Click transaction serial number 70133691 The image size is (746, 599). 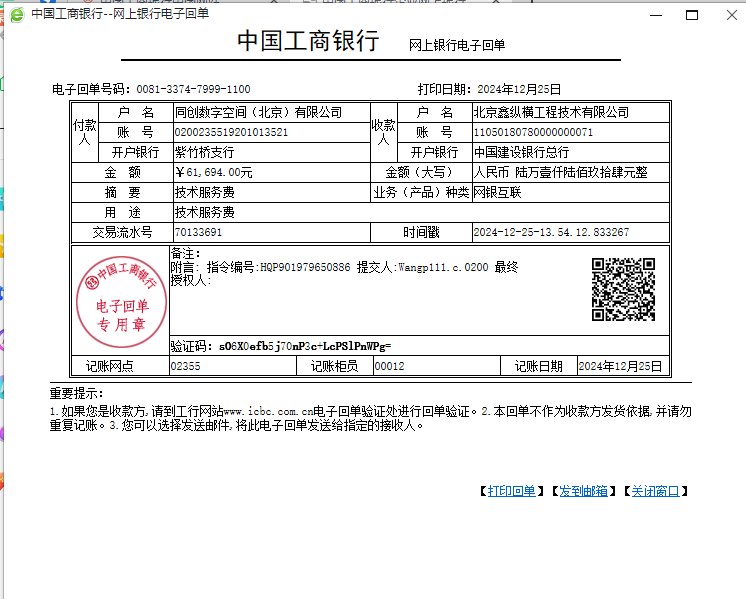point(198,232)
